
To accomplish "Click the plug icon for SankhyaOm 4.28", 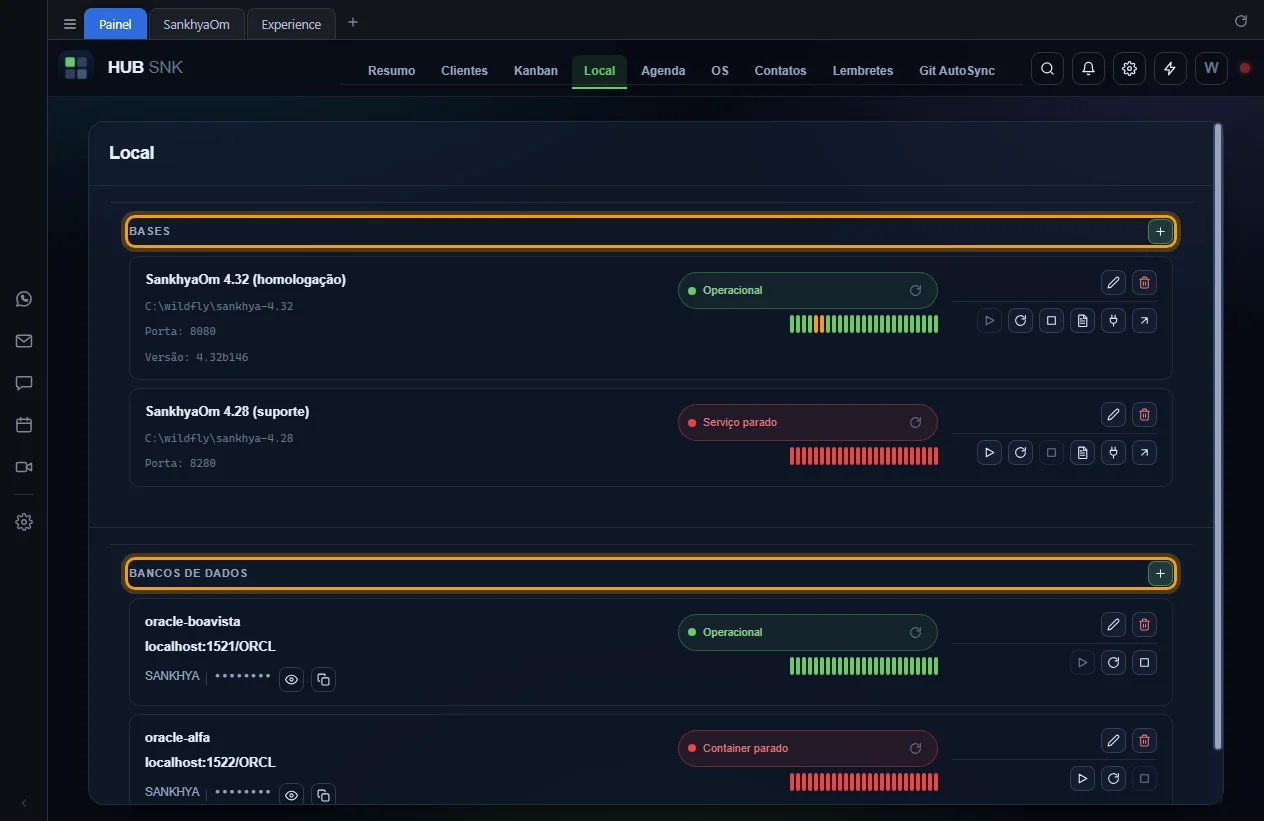I will click(x=1113, y=453).
